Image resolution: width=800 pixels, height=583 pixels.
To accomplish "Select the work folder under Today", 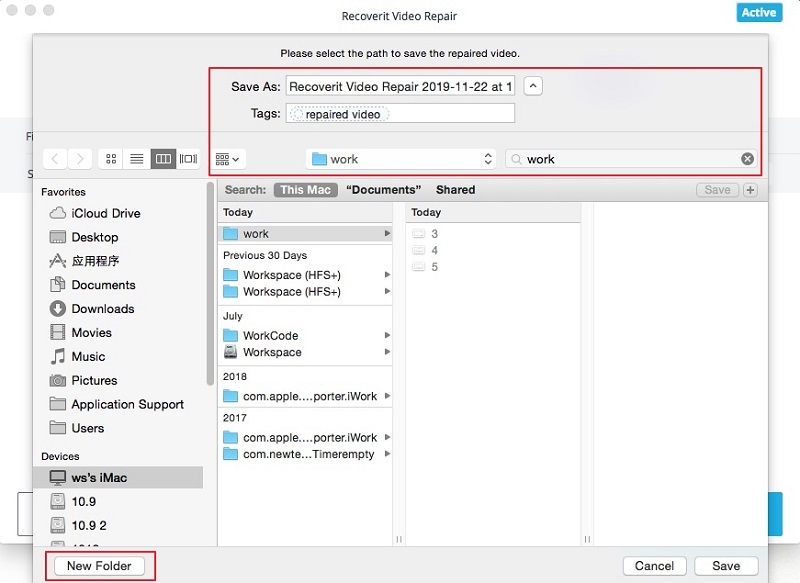I will click(x=305, y=234).
